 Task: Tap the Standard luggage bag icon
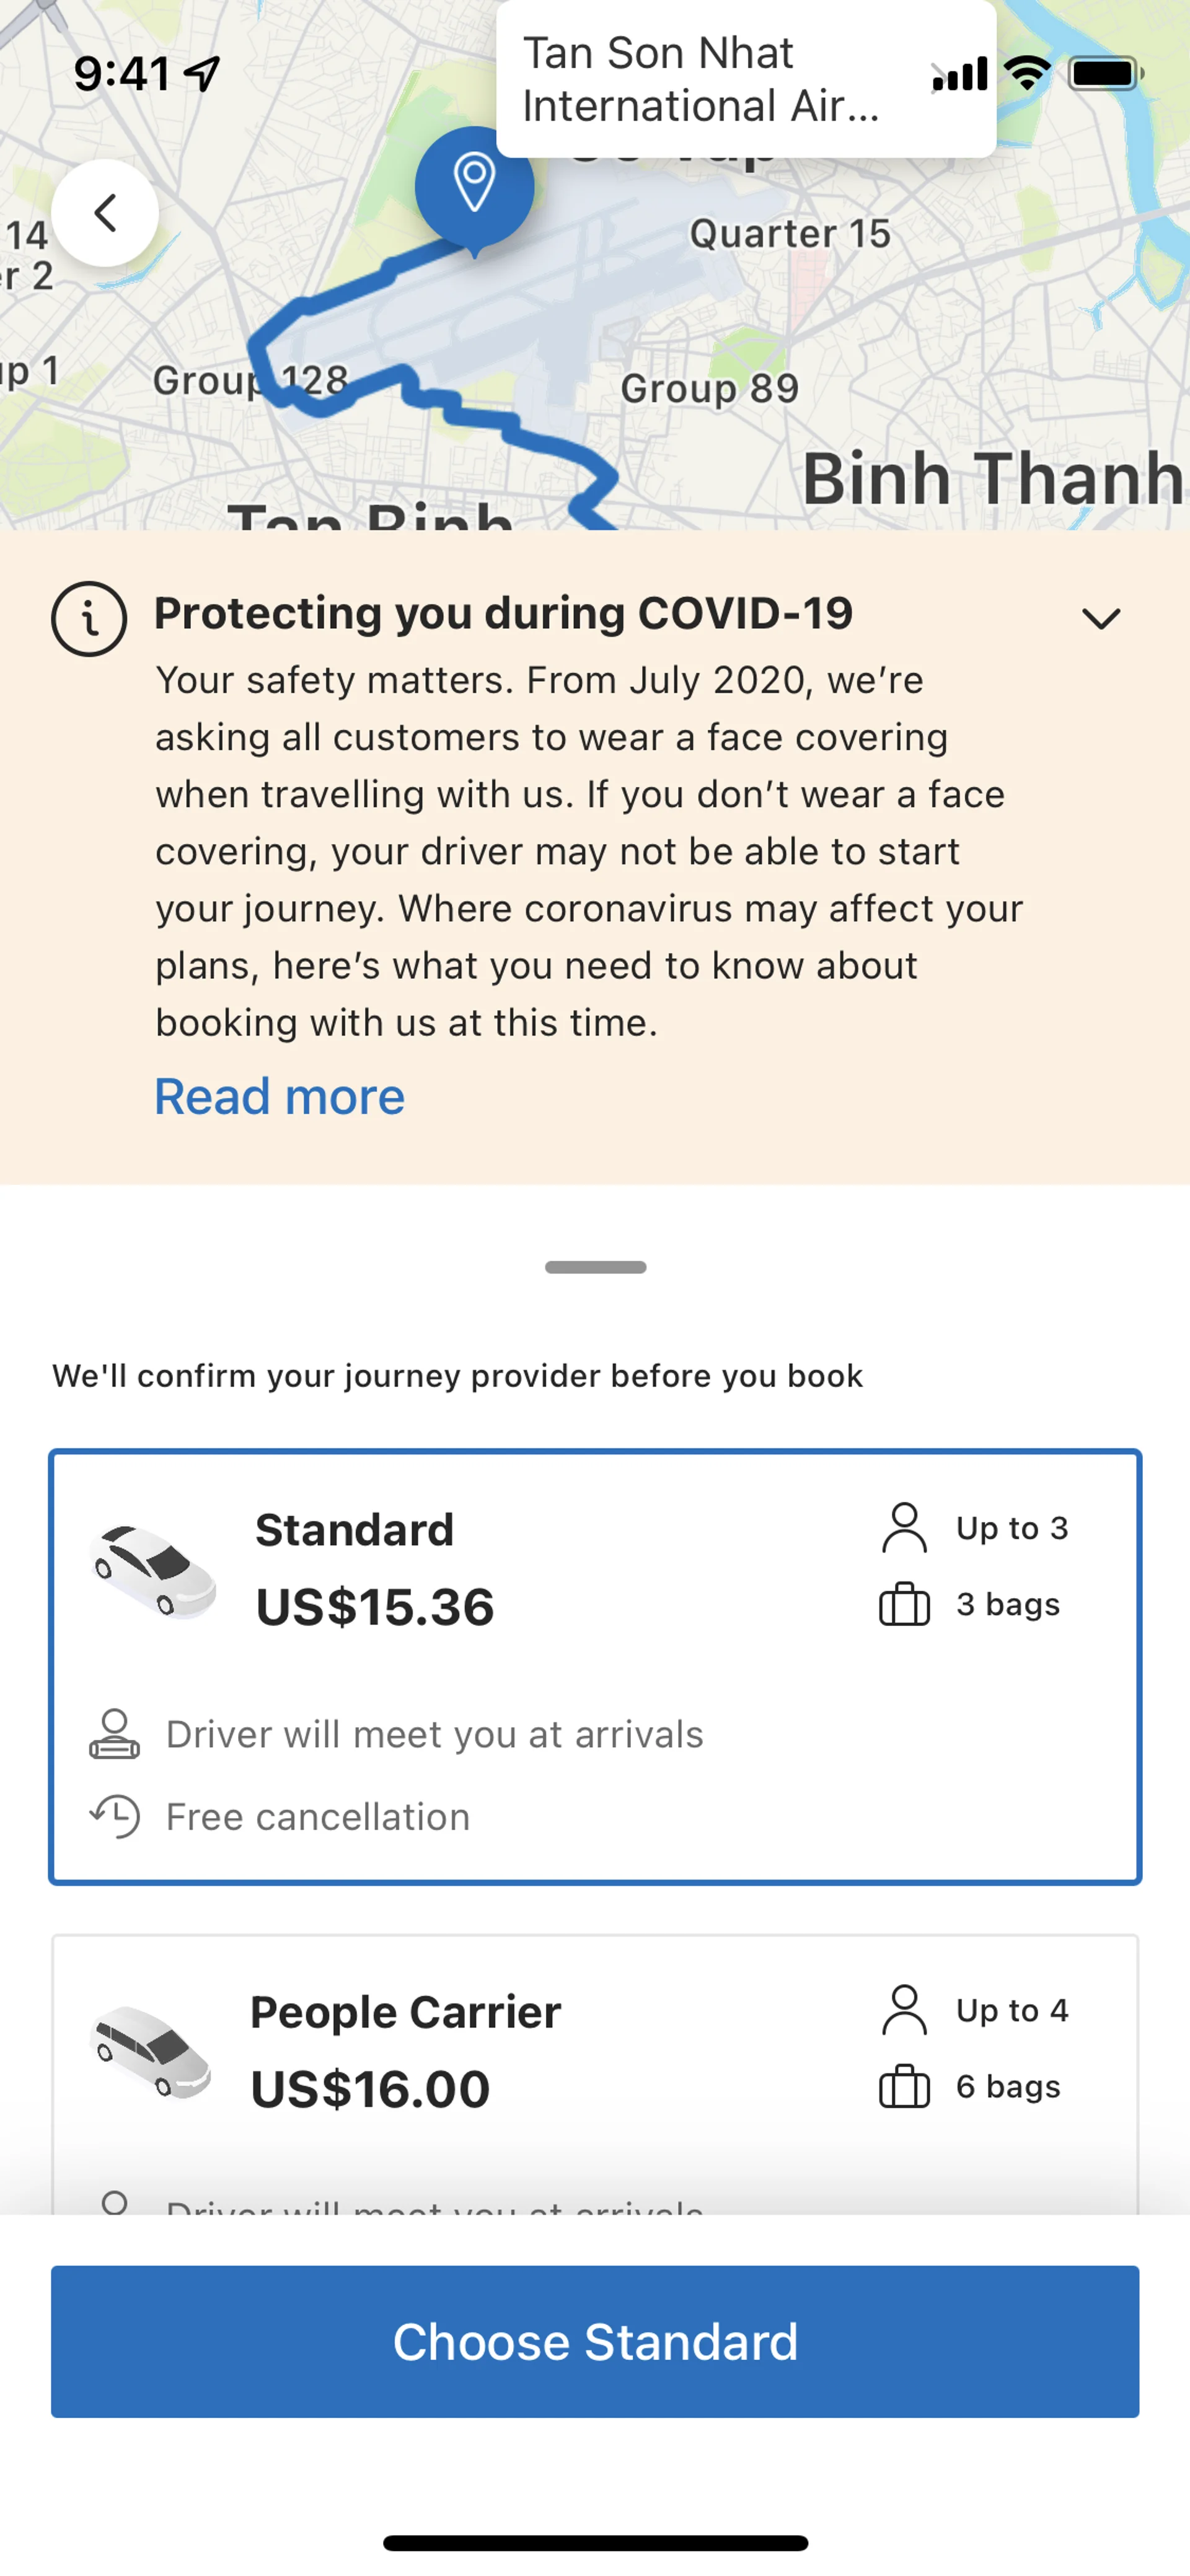(x=904, y=1605)
